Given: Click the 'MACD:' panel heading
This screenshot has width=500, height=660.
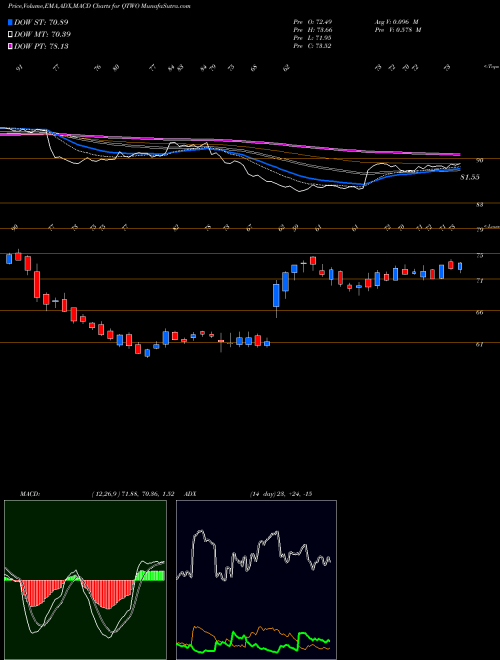Looking at the screenshot, I should (29, 494).
